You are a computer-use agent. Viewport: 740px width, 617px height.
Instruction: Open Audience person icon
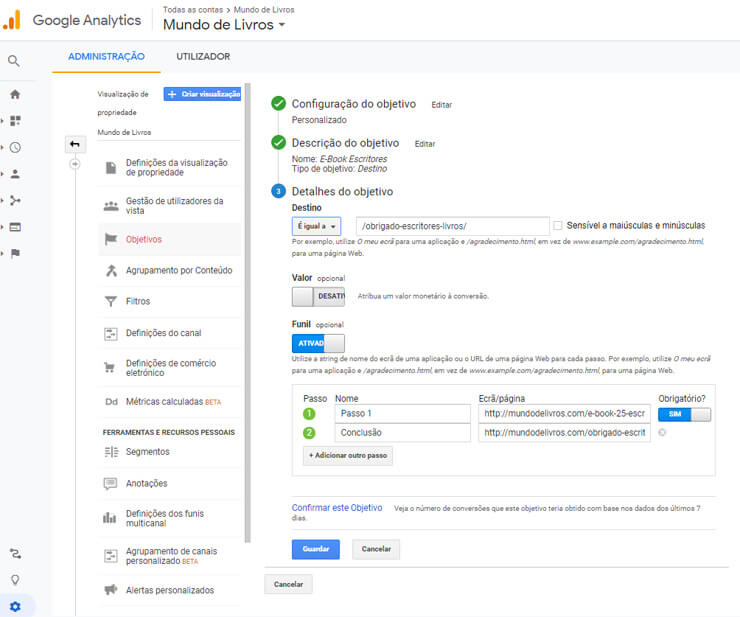pos(15,174)
